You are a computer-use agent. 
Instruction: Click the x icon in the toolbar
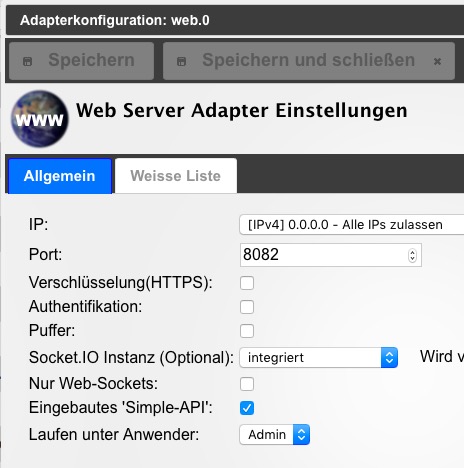437,61
